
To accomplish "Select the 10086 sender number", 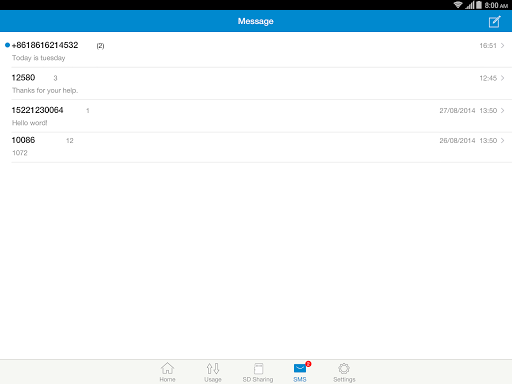I will pos(23,140).
